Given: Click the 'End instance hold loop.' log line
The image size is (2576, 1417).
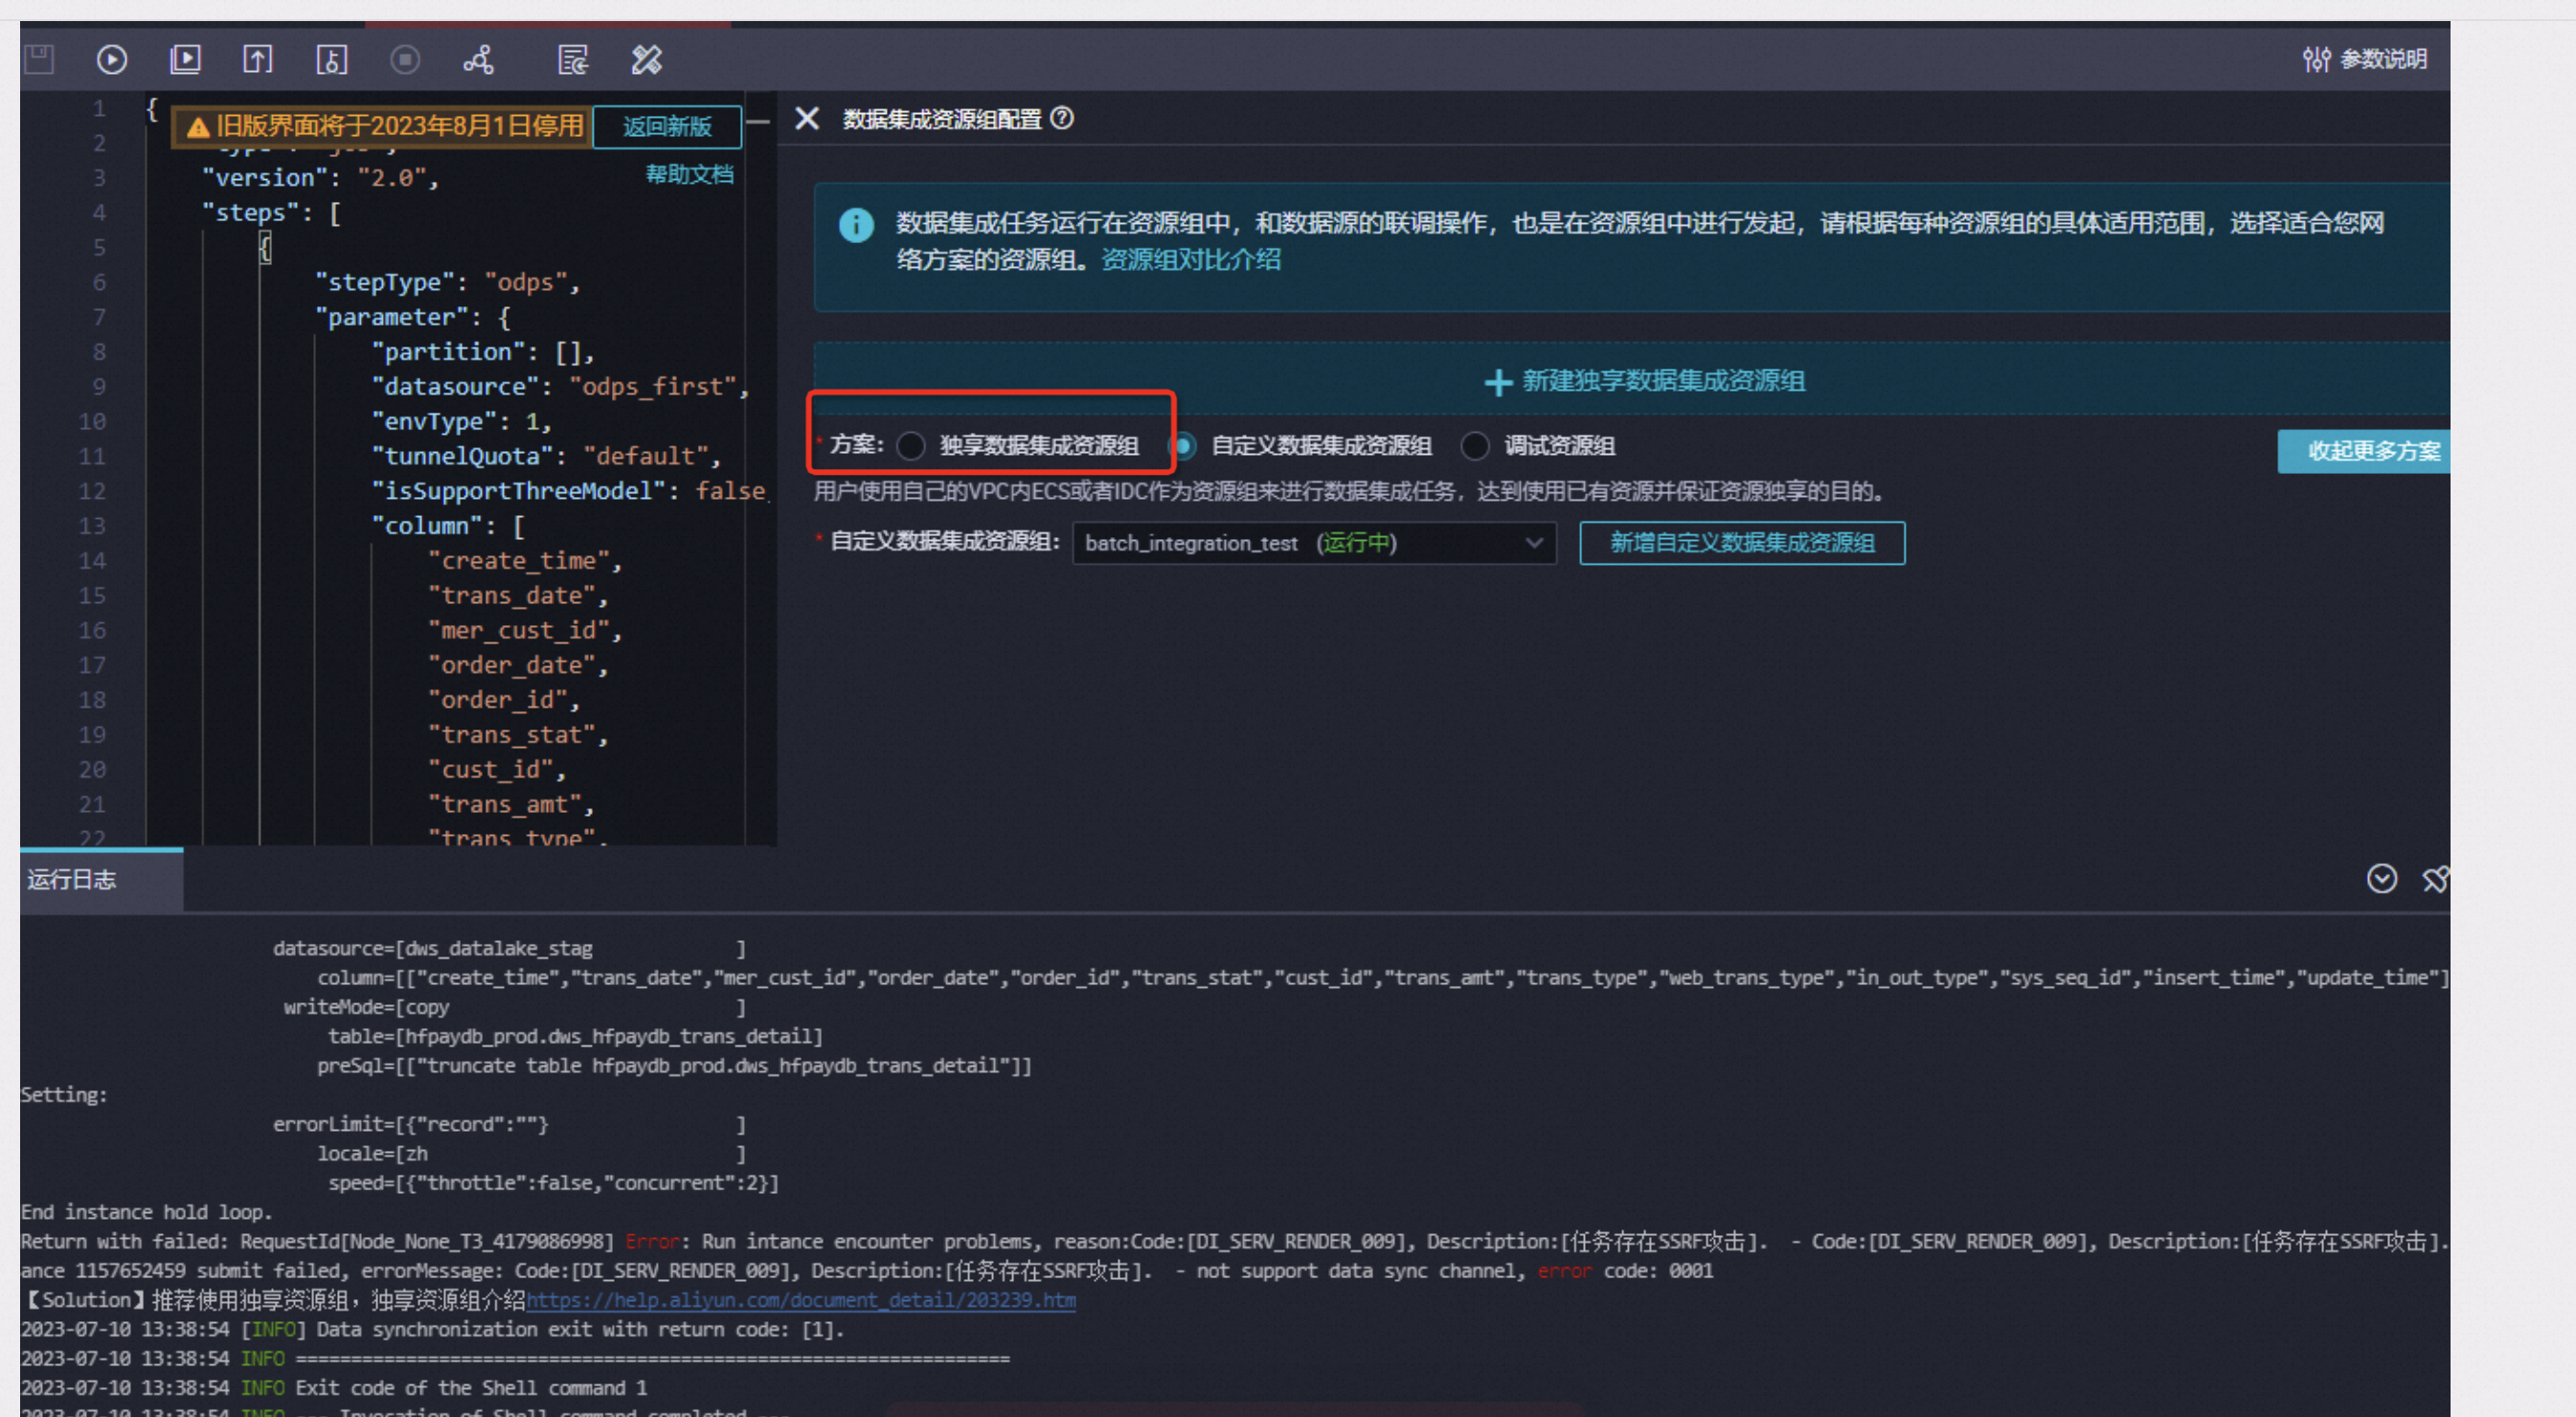Looking at the screenshot, I should 147,1212.
